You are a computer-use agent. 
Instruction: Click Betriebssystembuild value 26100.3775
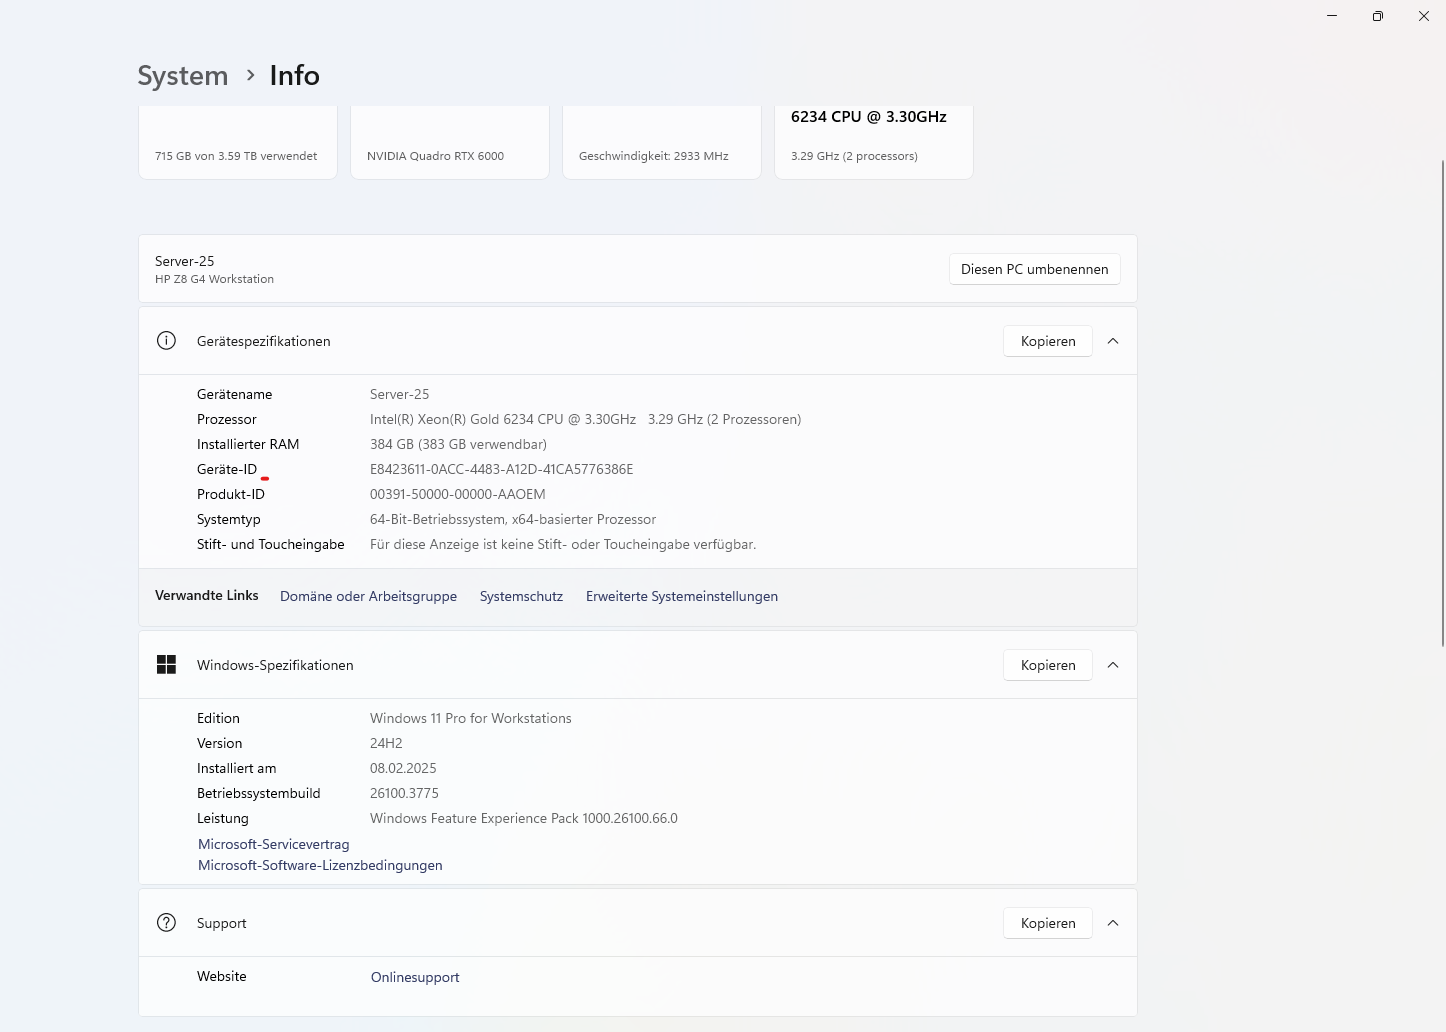404,793
